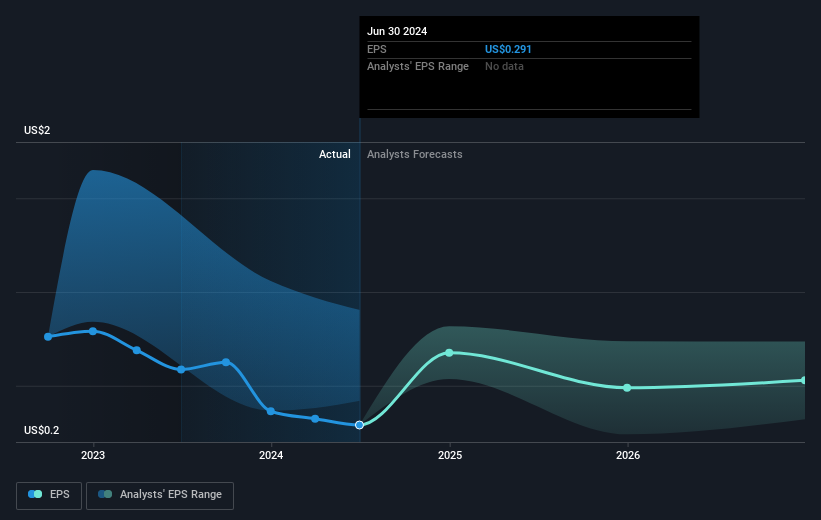Click the 'Analysts' EPS Range' tooltip row label

(418, 66)
